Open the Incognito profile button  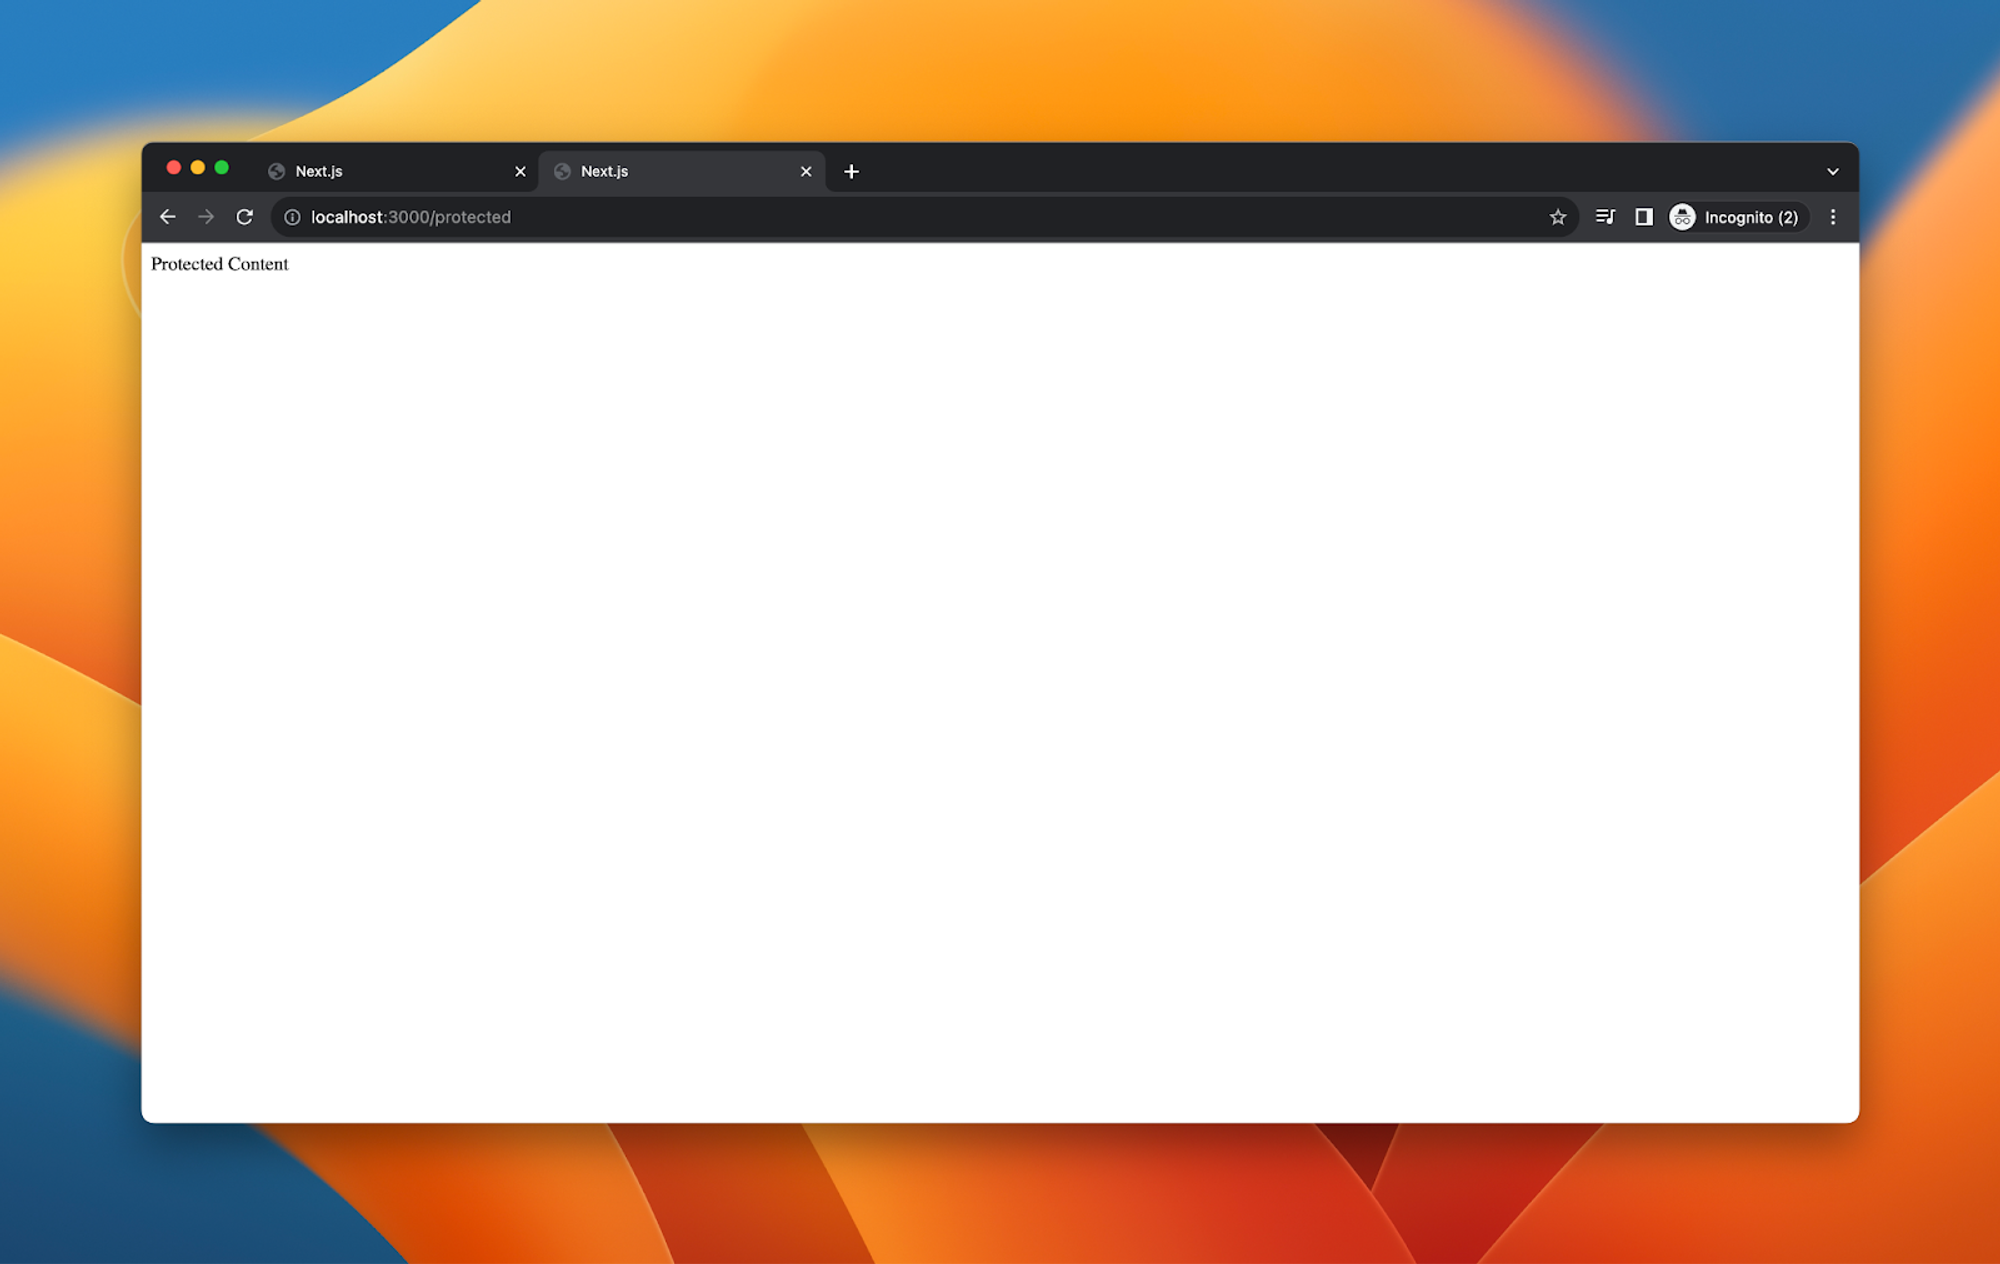coord(1736,217)
